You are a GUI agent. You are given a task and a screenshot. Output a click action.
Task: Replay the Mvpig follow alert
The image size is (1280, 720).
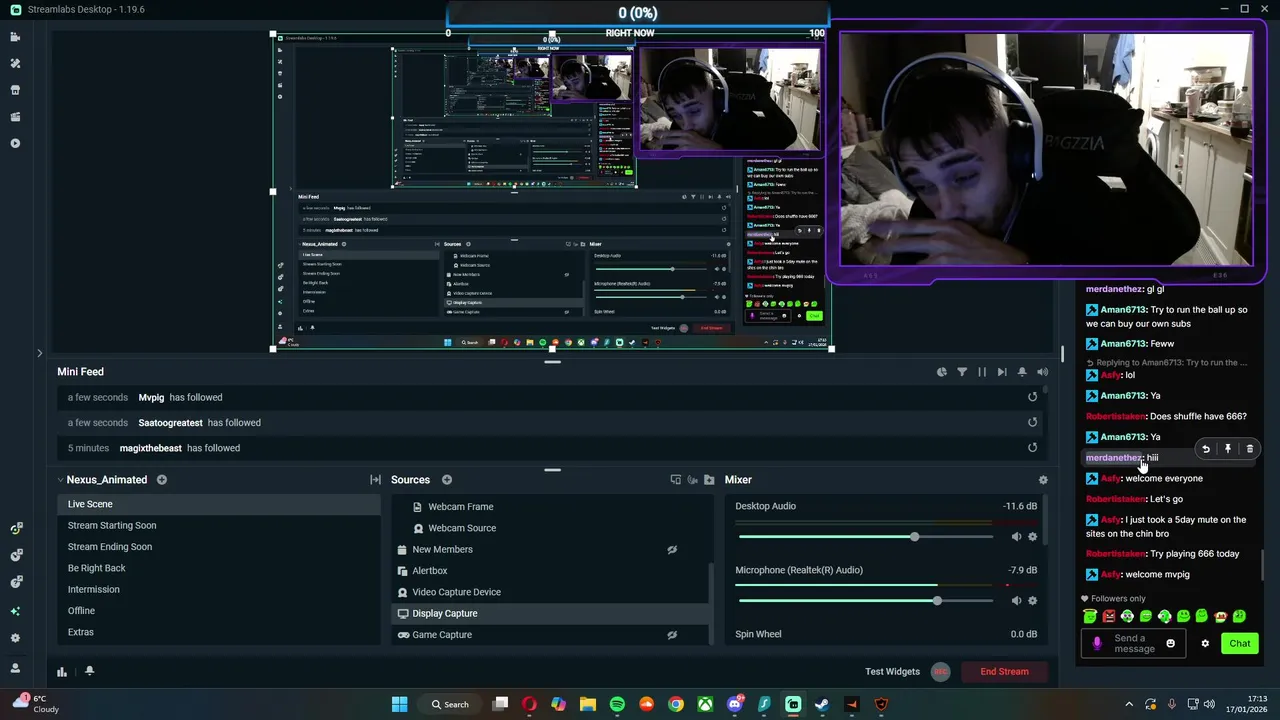point(1032,397)
